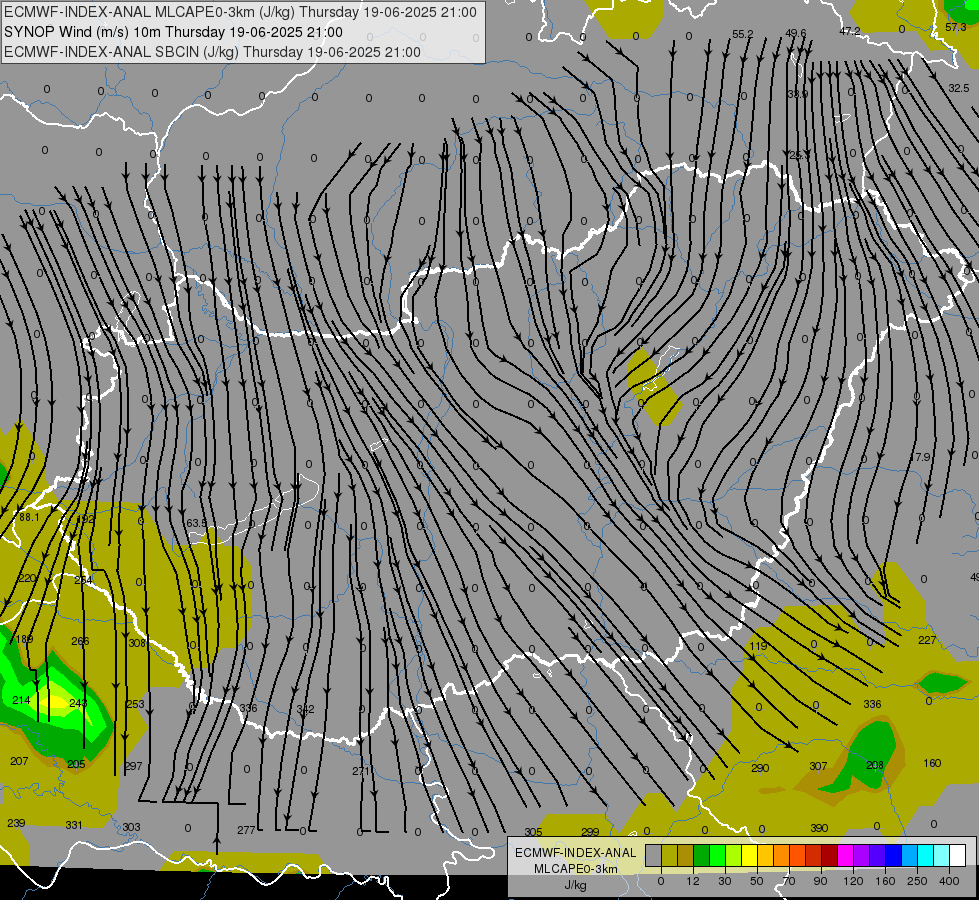Click the map value 239
The height and width of the screenshot is (900, 979).
coord(16,823)
